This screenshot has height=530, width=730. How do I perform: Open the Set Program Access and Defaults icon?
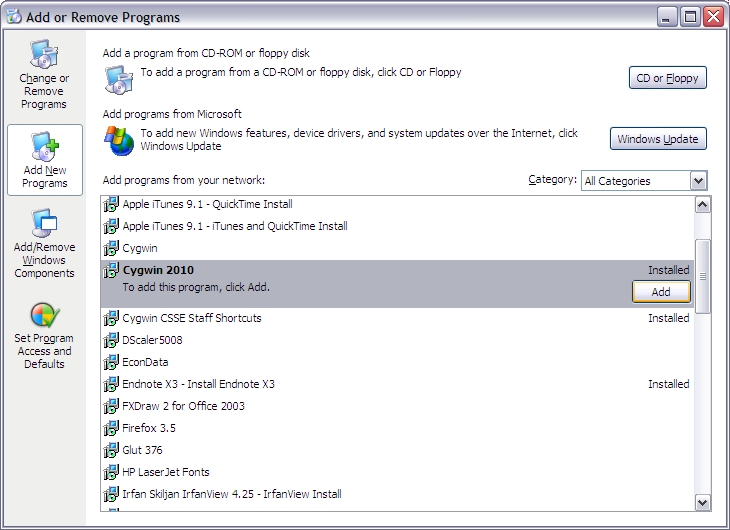click(45, 315)
